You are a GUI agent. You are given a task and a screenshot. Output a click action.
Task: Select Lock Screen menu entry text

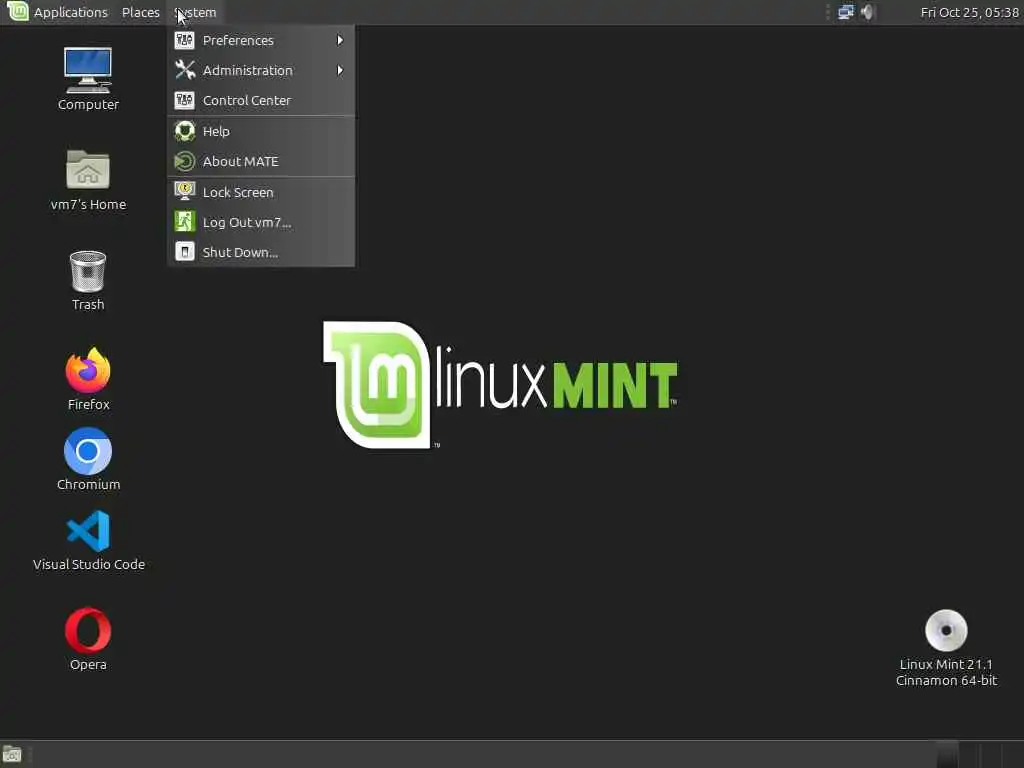(x=238, y=192)
